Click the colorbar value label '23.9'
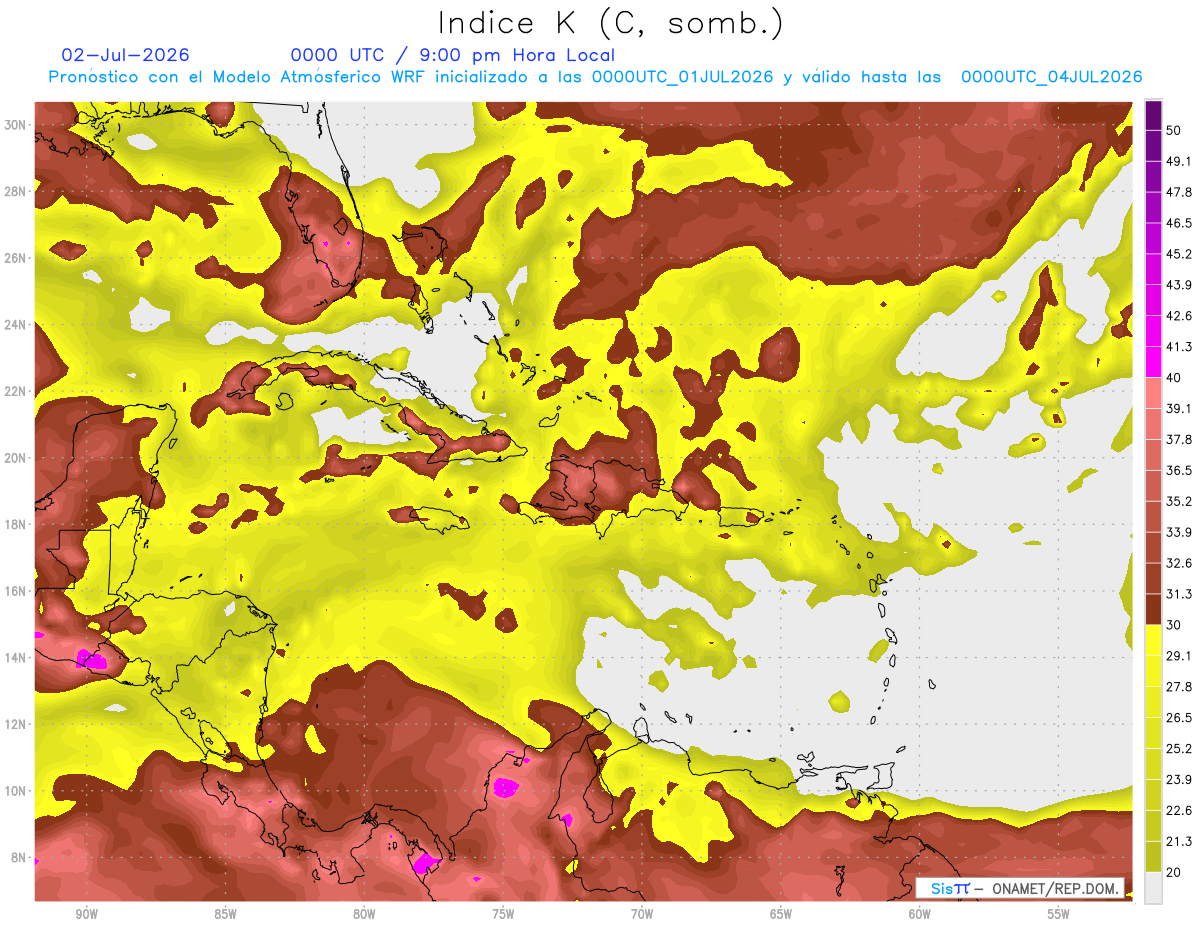The height and width of the screenshot is (927, 1200). [x=1179, y=779]
